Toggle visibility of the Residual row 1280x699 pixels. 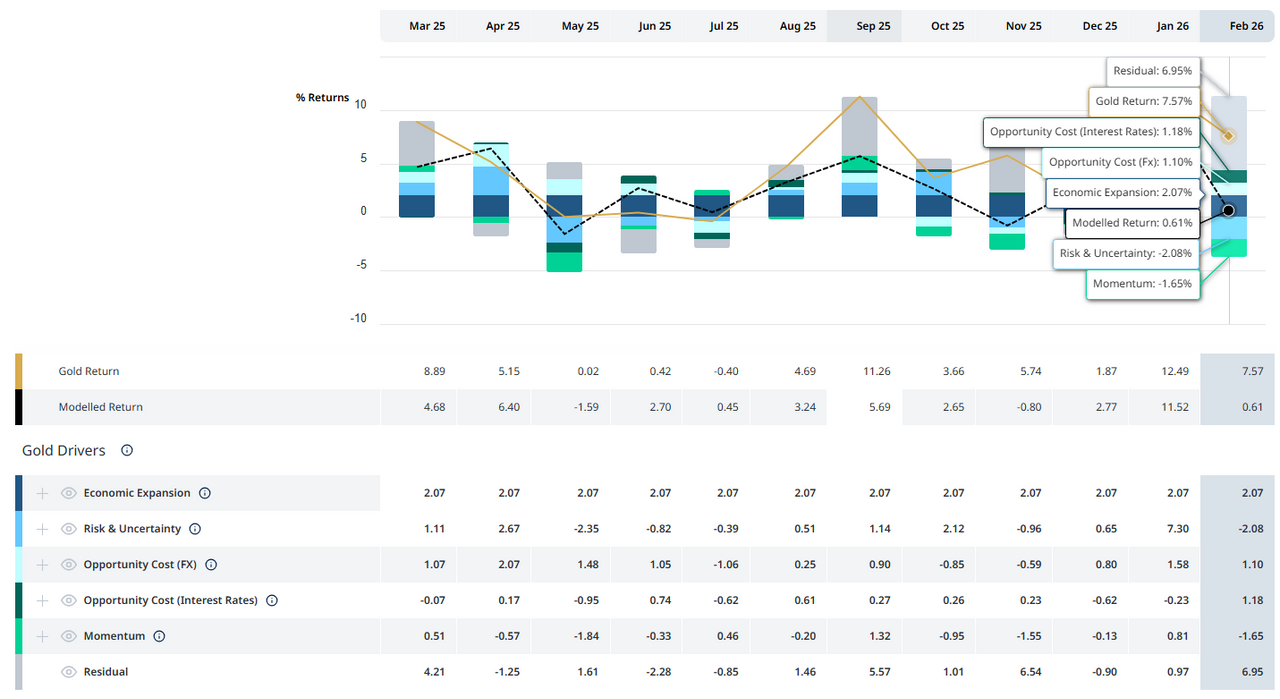tap(69, 672)
